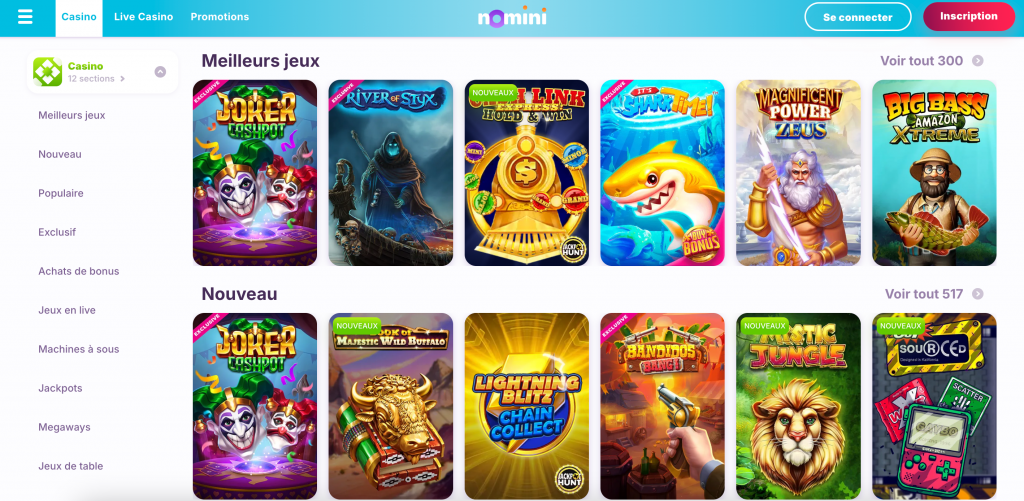Select the Casino tab in header
The width and height of the screenshot is (1024, 501).
click(x=79, y=18)
